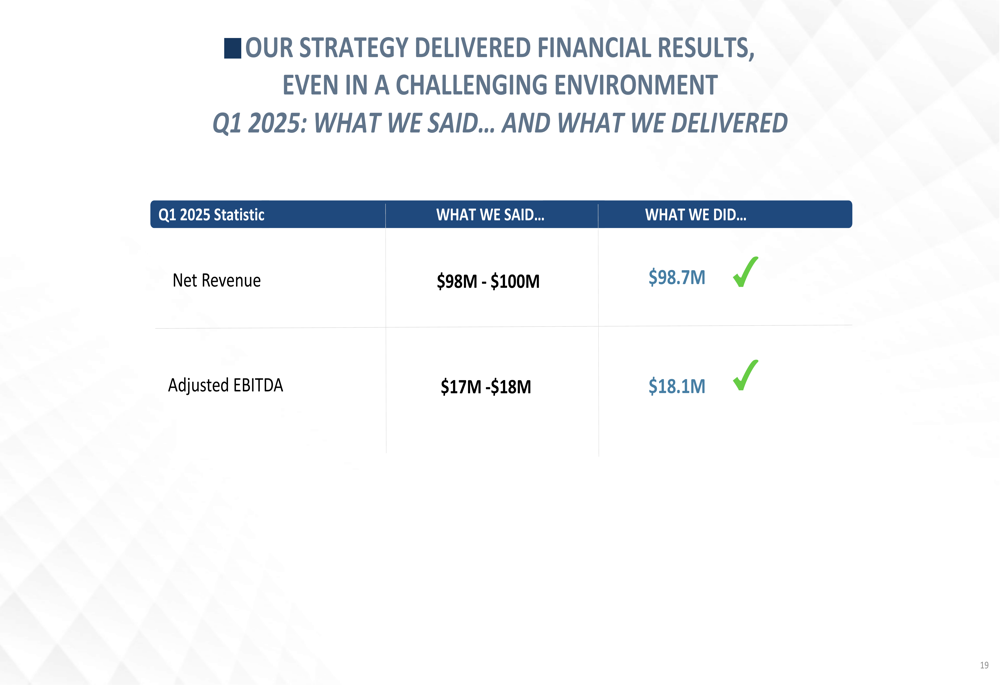The width and height of the screenshot is (1000, 685).
Task: Click the 'Adjusted EBITDA' row label
Action: click(225, 385)
